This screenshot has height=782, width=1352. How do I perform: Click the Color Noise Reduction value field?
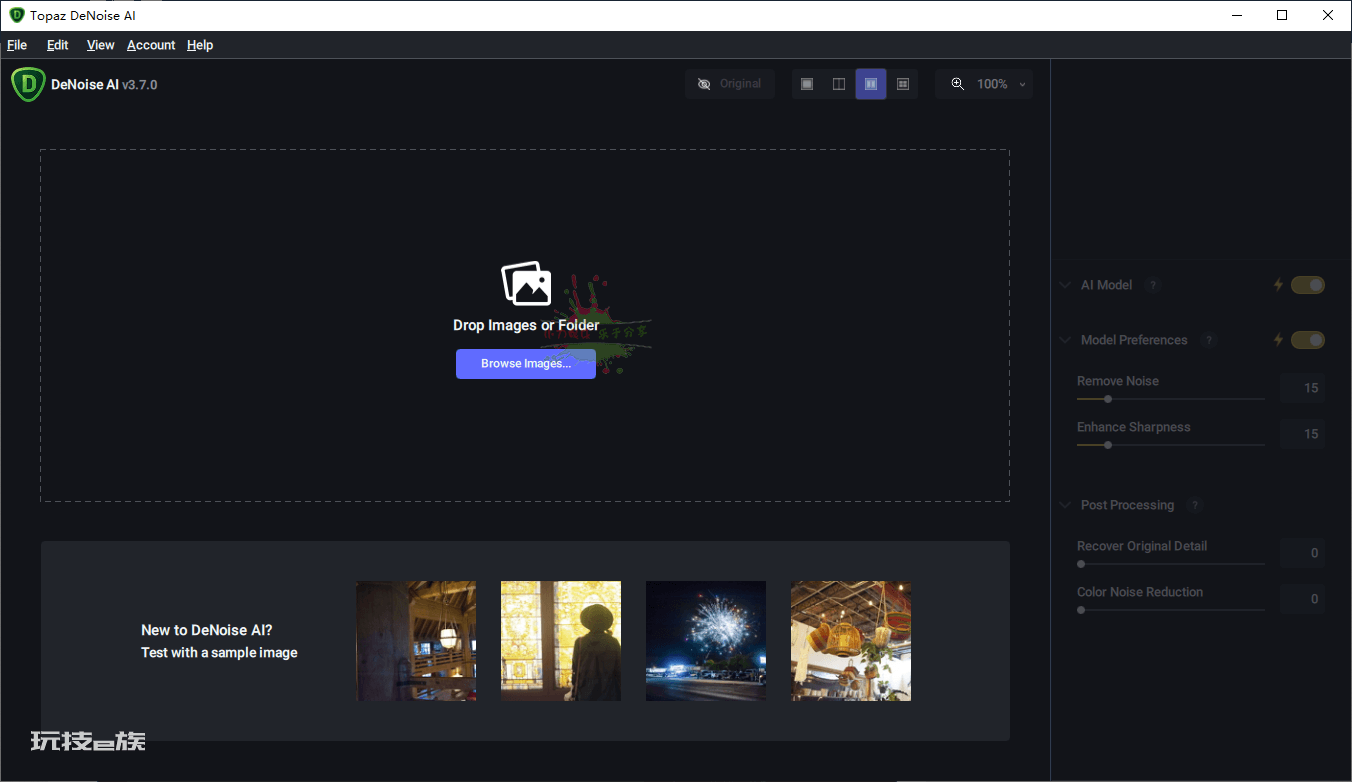[1302, 599]
